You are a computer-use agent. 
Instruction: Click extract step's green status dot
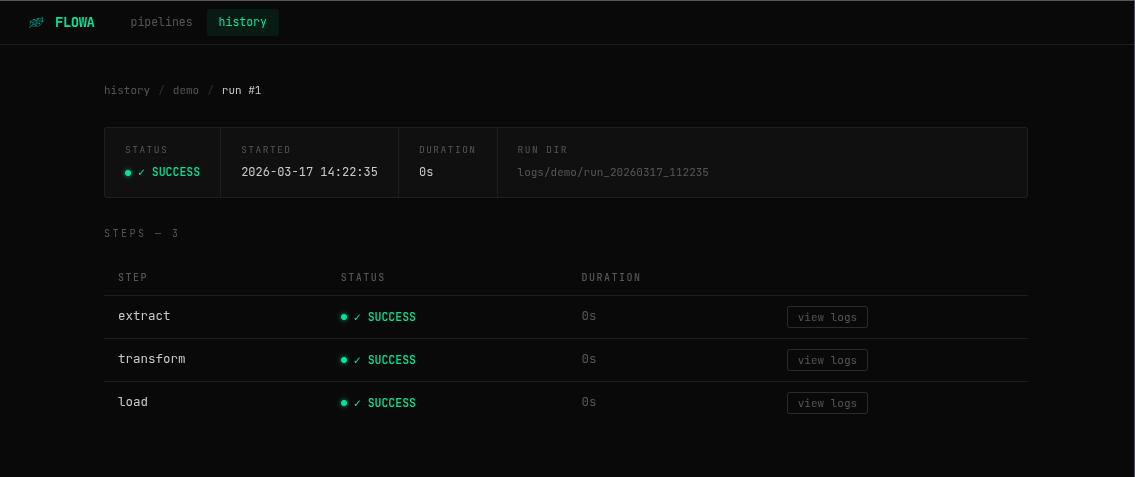[x=344, y=317]
